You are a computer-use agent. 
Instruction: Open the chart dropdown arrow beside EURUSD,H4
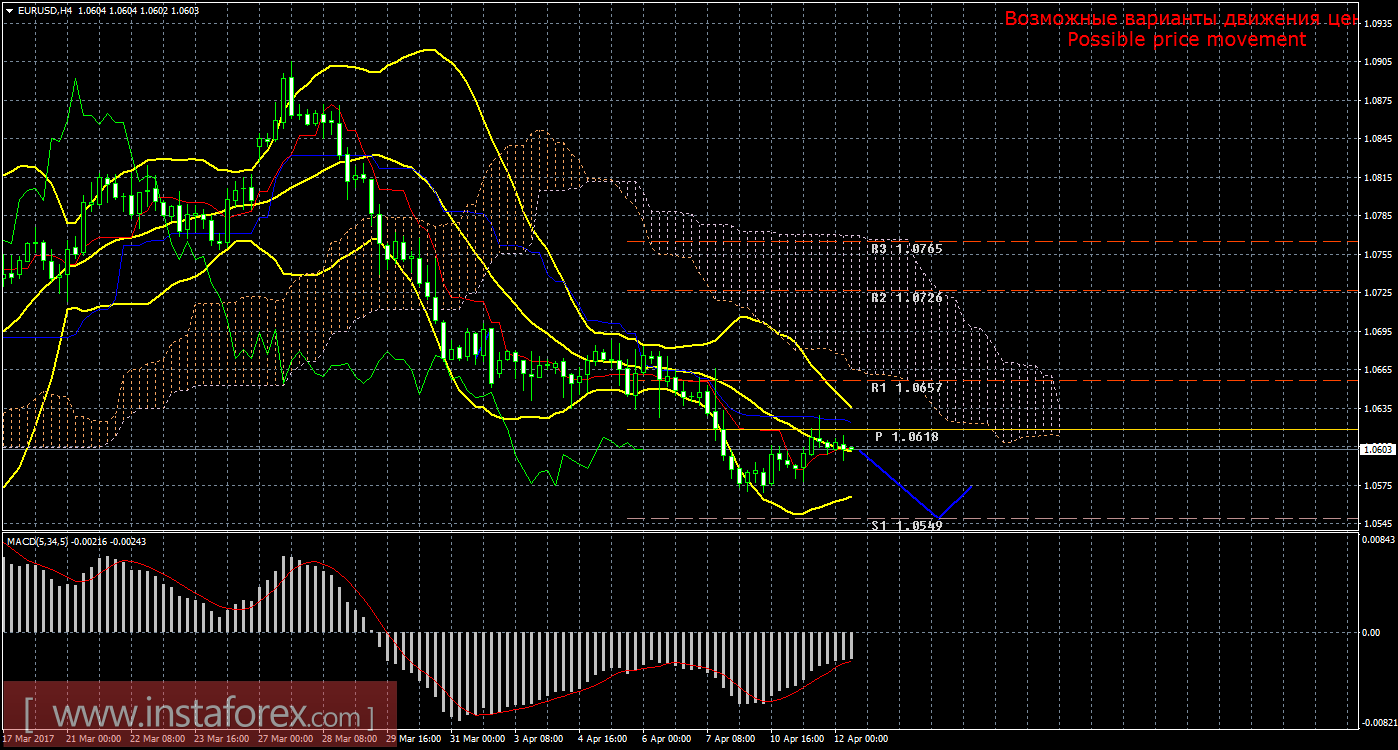[9, 10]
